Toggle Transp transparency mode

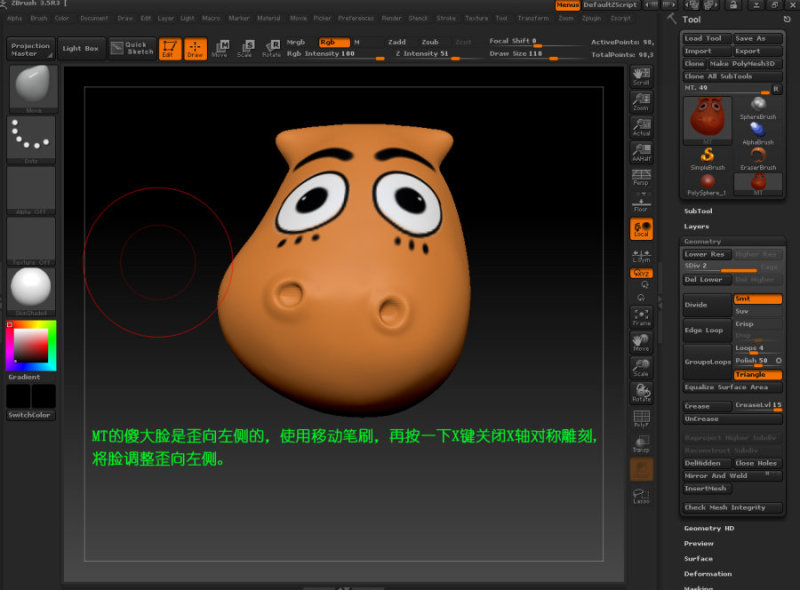[x=641, y=444]
